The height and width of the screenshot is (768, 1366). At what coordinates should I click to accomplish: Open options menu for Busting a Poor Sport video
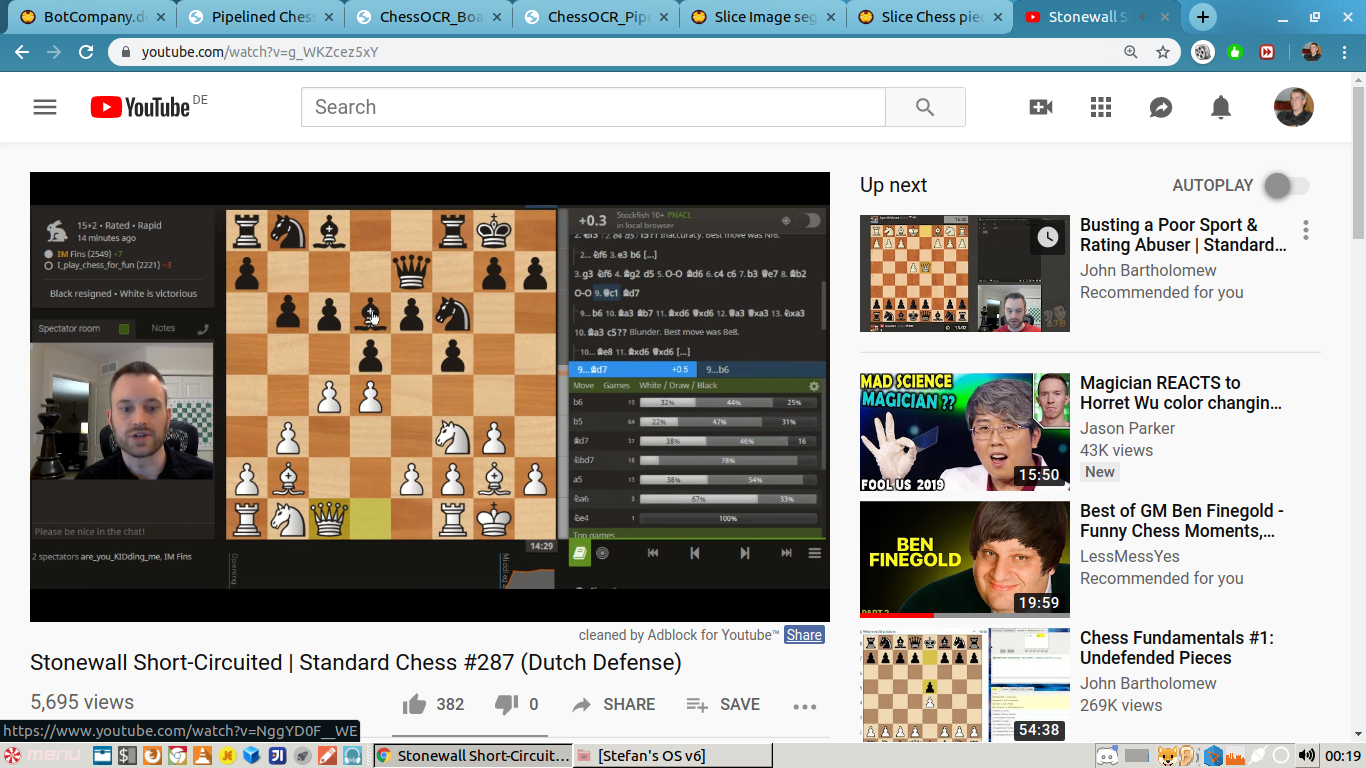[x=1305, y=231]
